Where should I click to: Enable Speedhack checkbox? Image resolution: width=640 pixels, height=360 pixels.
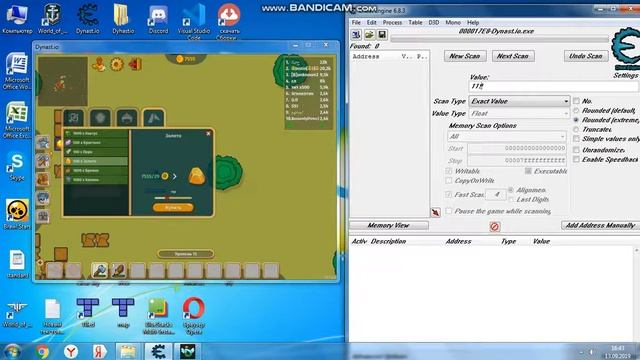coord(576,159)
